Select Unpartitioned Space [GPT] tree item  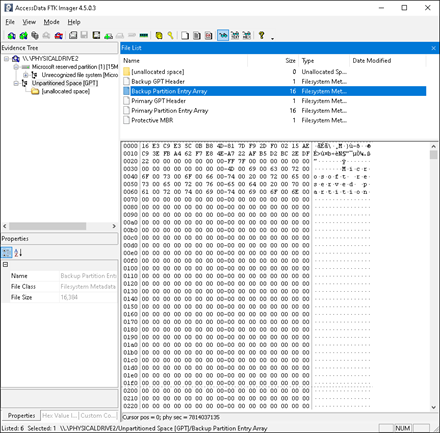[x=65, y=83]
